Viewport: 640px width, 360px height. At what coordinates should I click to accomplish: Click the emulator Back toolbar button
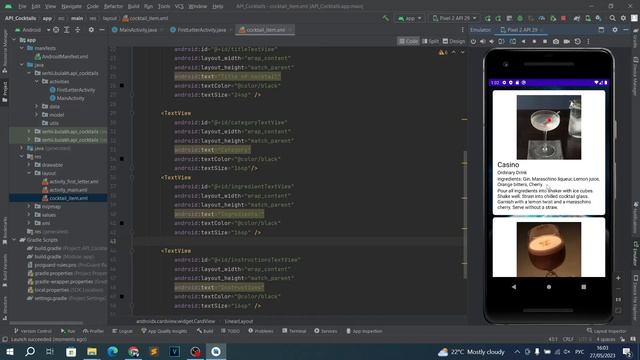pos(524,42)
